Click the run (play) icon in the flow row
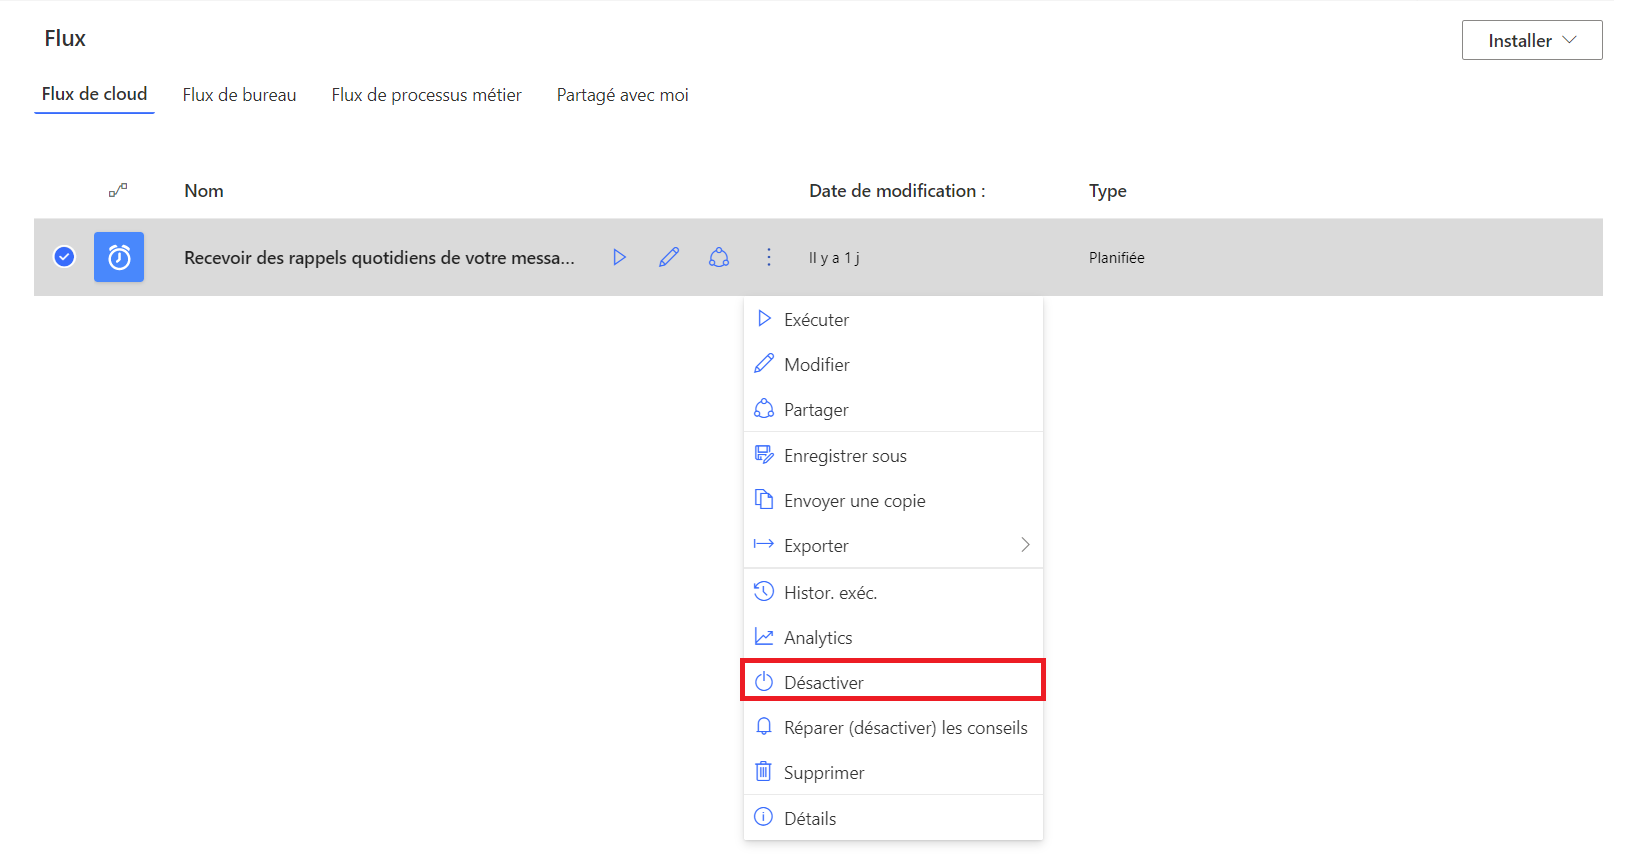The height and width of the screenshot is (858, 1632). click(619, 257)
